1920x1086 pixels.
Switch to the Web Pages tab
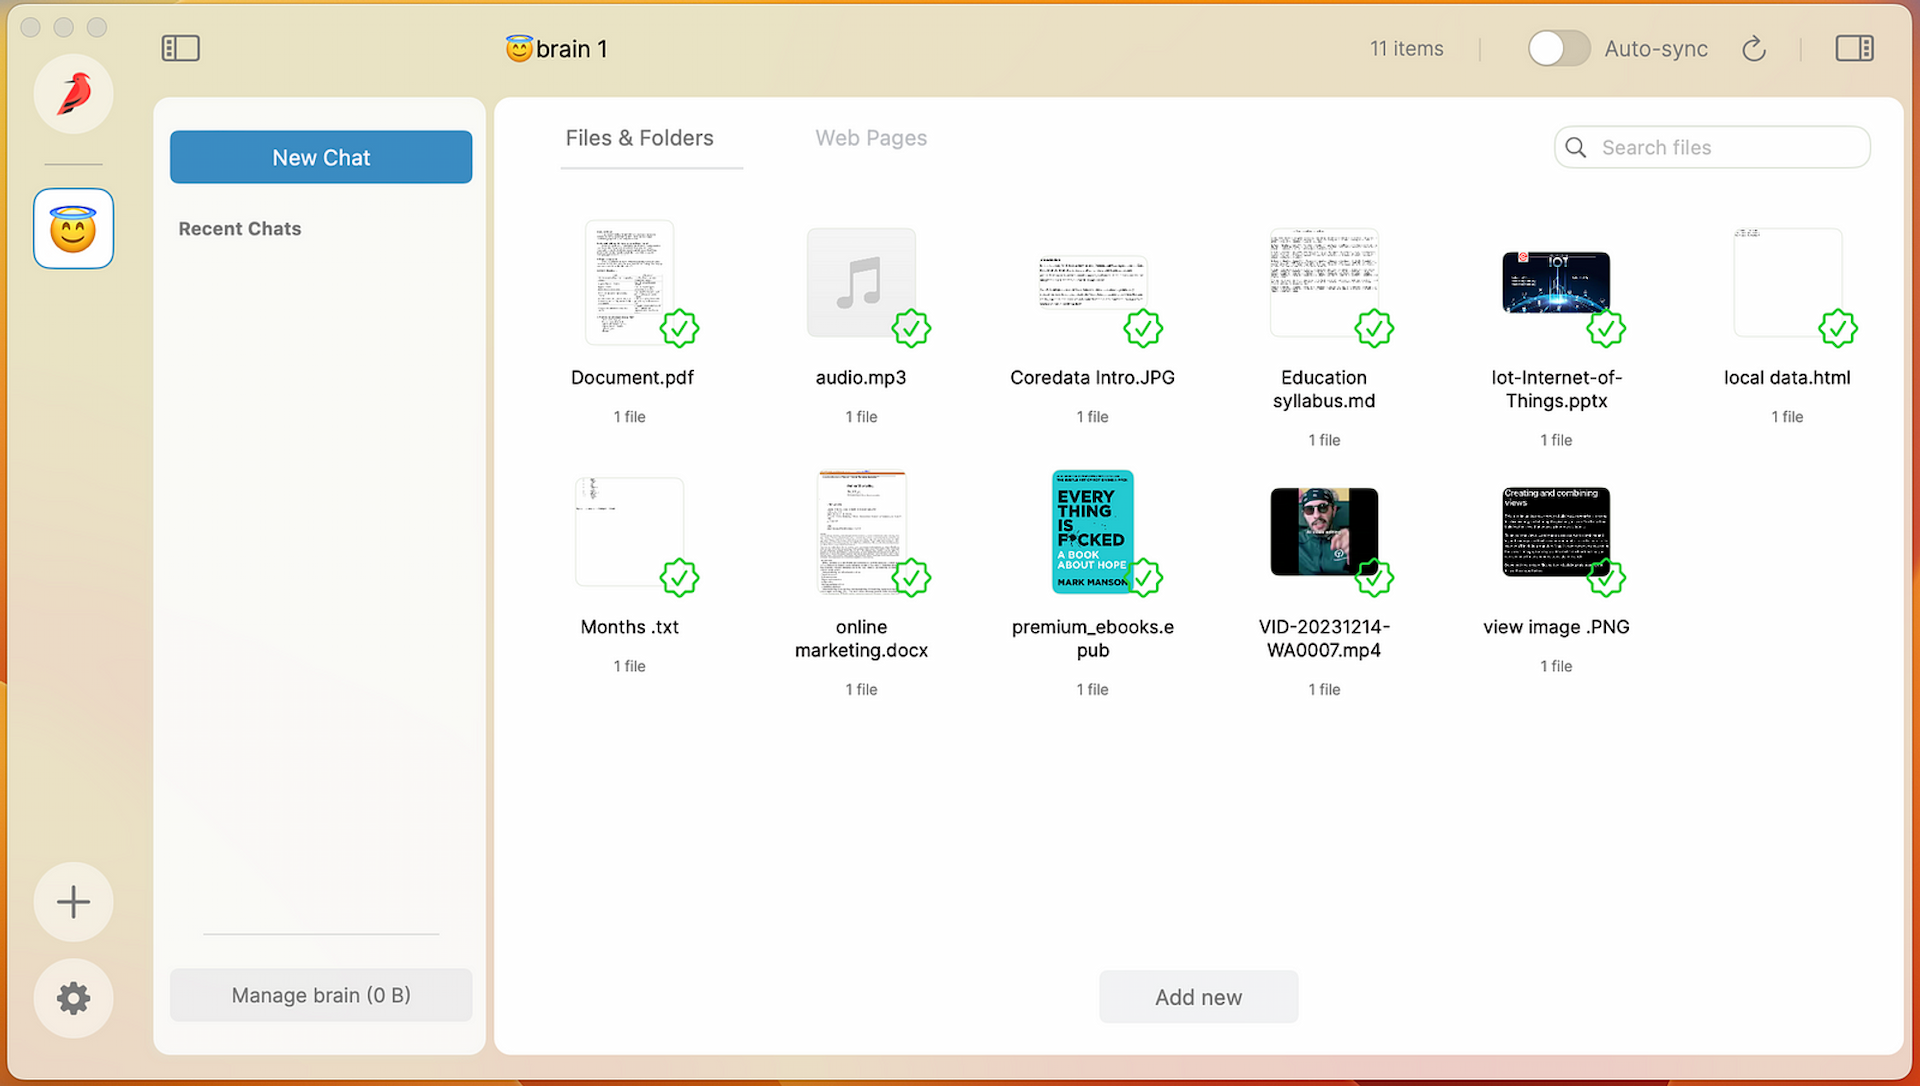(870, 137)
